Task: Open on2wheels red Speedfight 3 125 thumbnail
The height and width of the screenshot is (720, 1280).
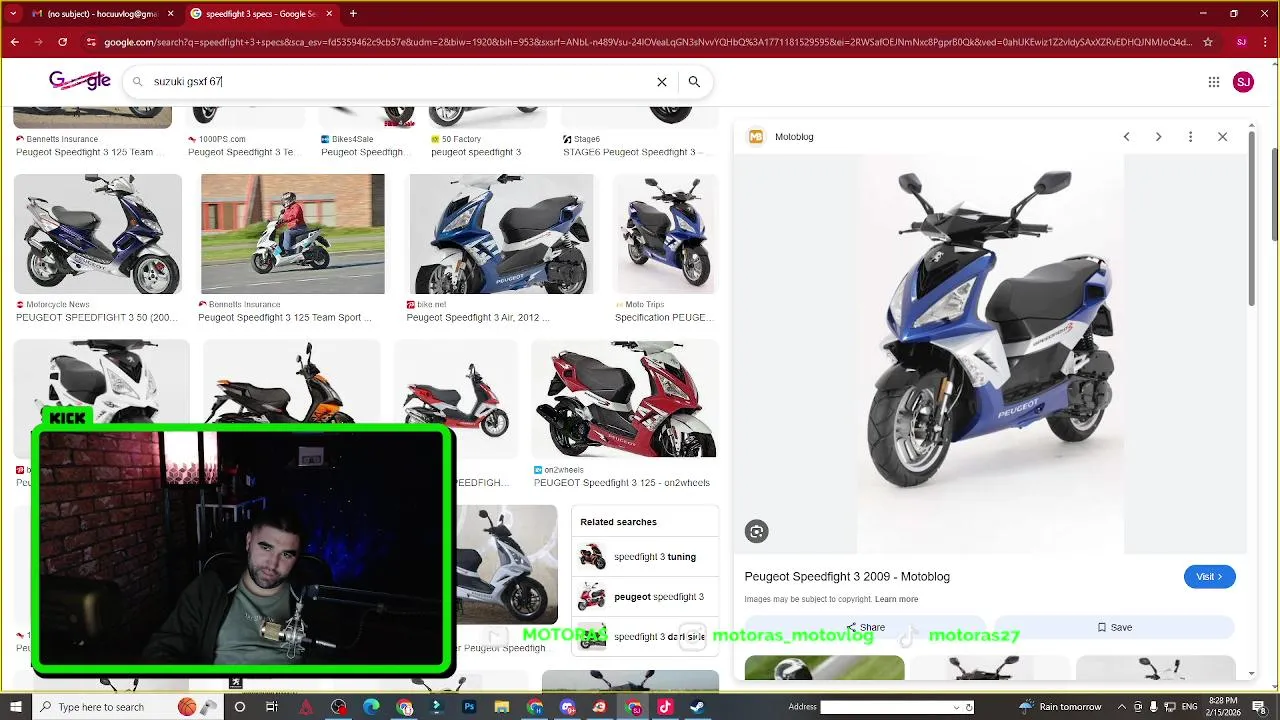Action: point(625,399)
